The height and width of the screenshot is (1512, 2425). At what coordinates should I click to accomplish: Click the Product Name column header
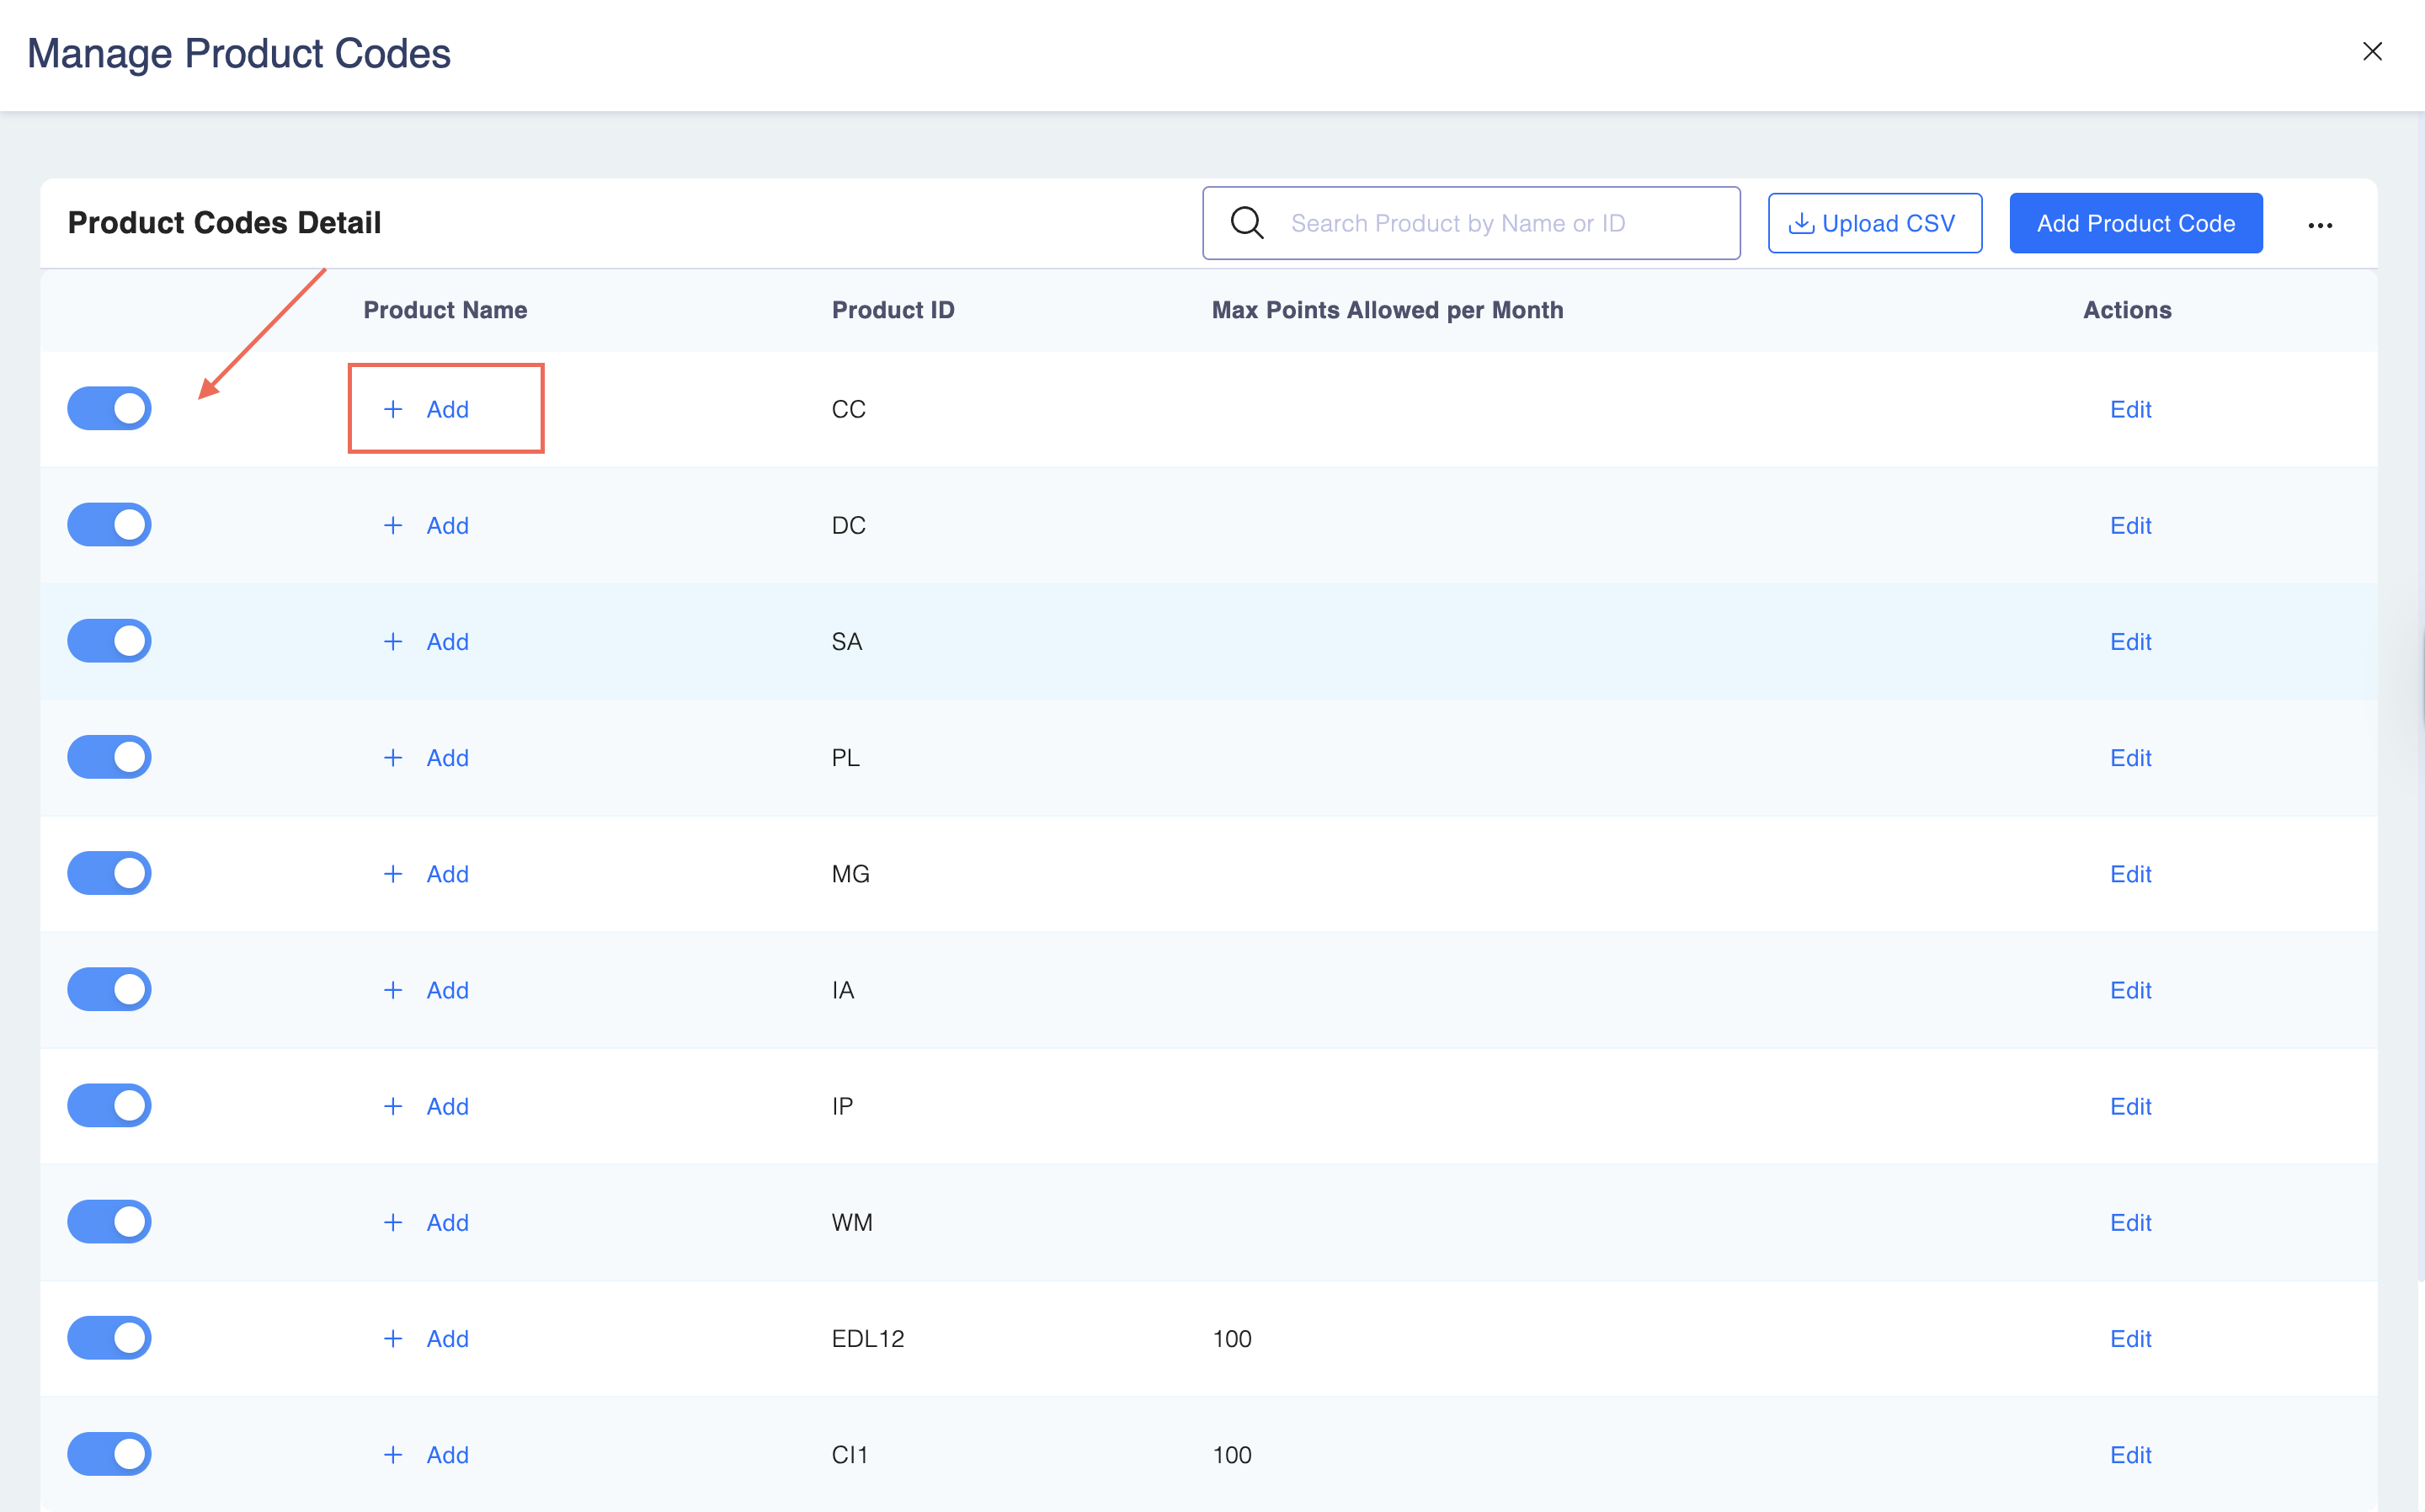[x=445, y=310]
